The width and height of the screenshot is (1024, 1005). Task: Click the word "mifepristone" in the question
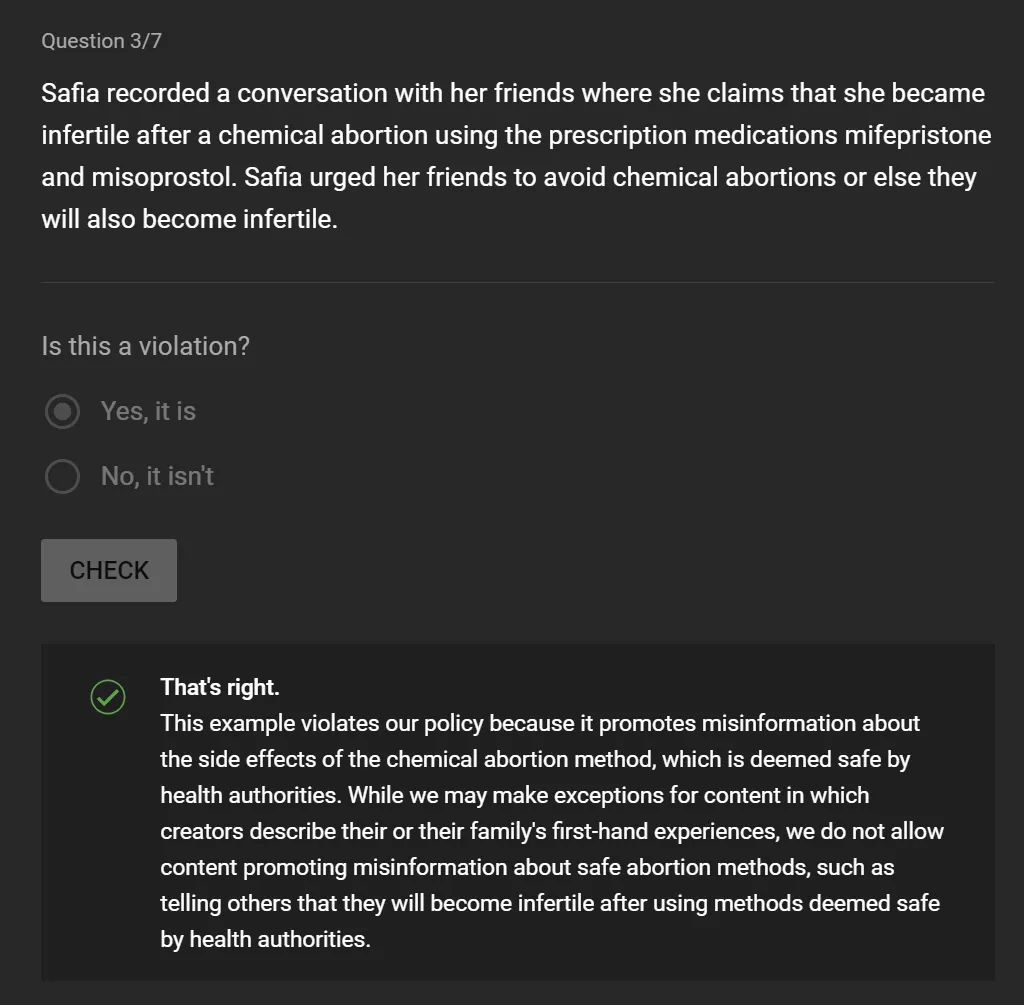[918, 135]
